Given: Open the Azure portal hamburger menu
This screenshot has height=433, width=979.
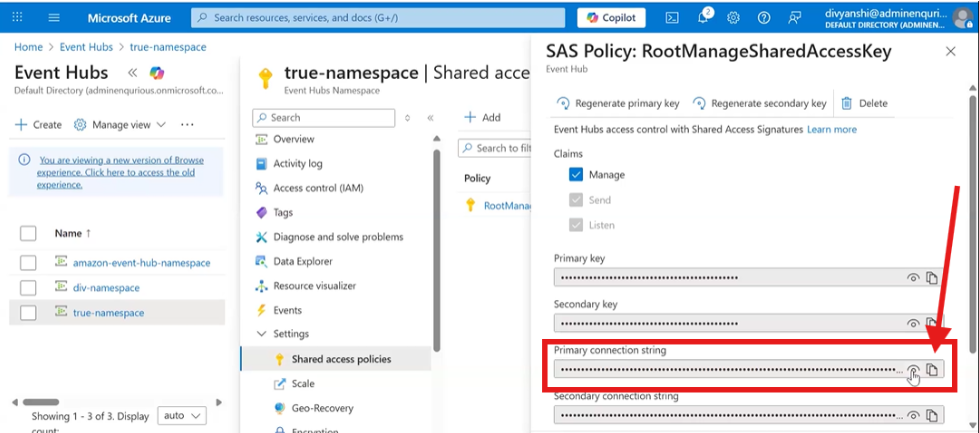Looking at the screenshot, I should pyautogui.click(x=54, y=18).
